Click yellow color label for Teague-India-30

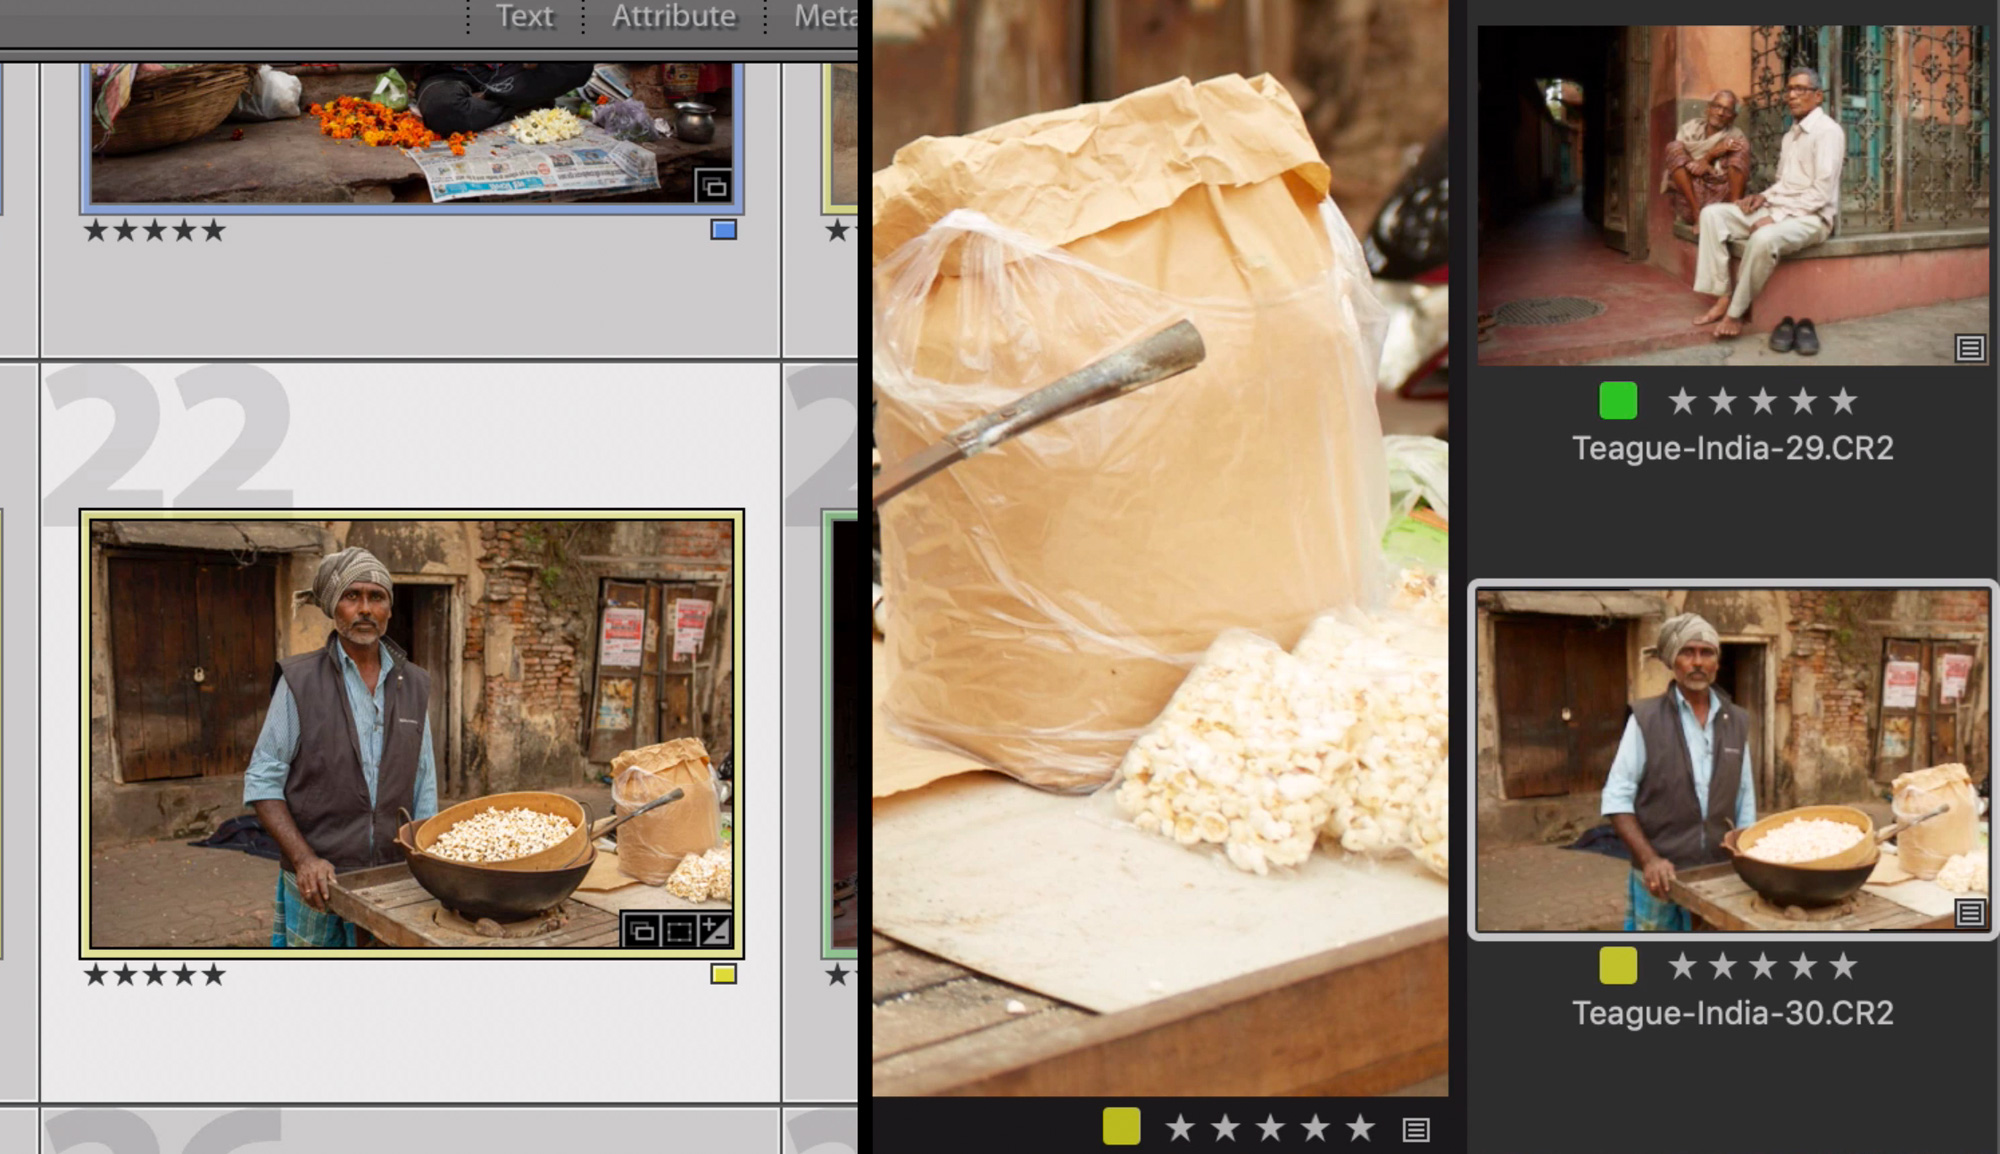[x=1618, y=966]
